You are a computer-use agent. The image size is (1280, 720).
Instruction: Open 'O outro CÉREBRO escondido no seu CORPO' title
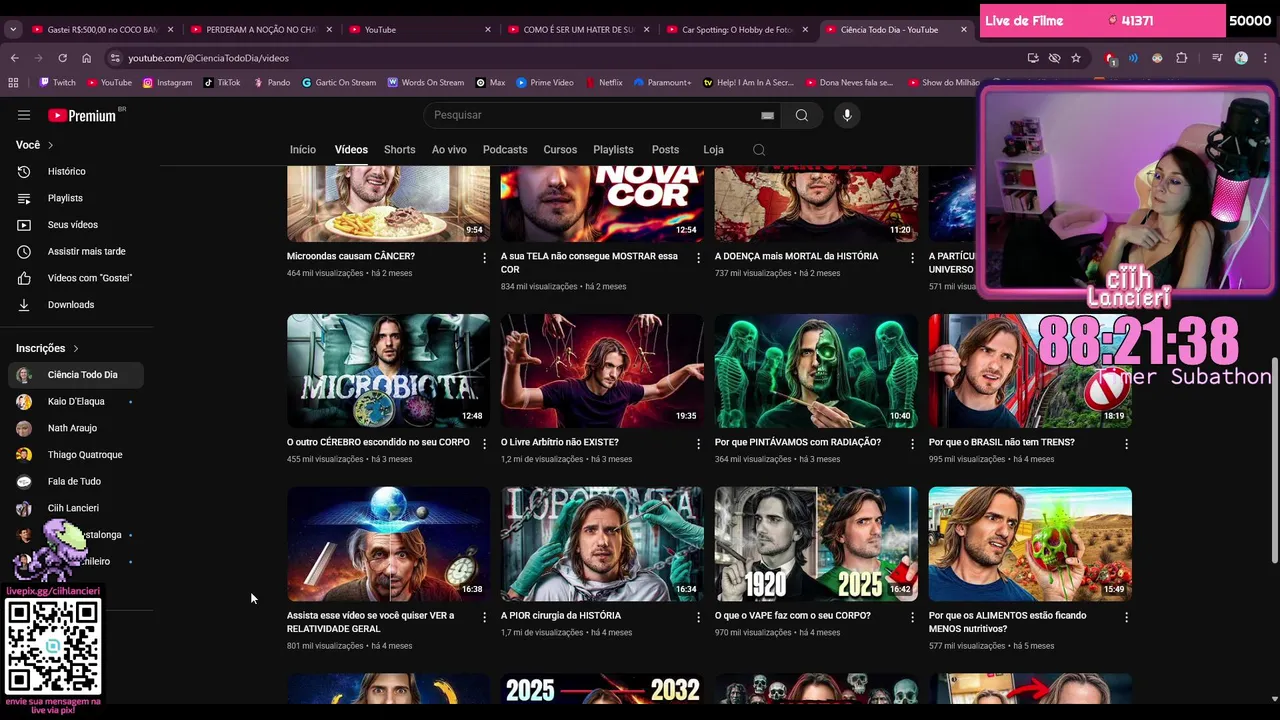378,442
